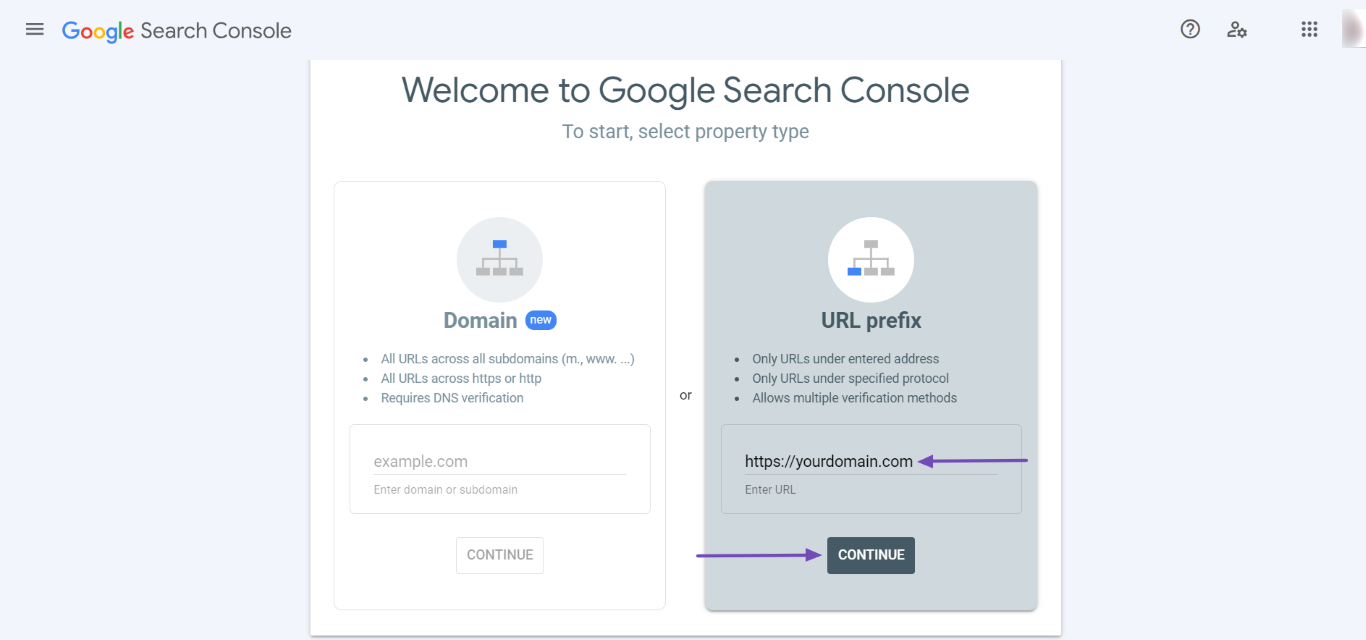Click the URL prefix card's sitemap icon
This screenshot has height=640, width=1366.
870,259
